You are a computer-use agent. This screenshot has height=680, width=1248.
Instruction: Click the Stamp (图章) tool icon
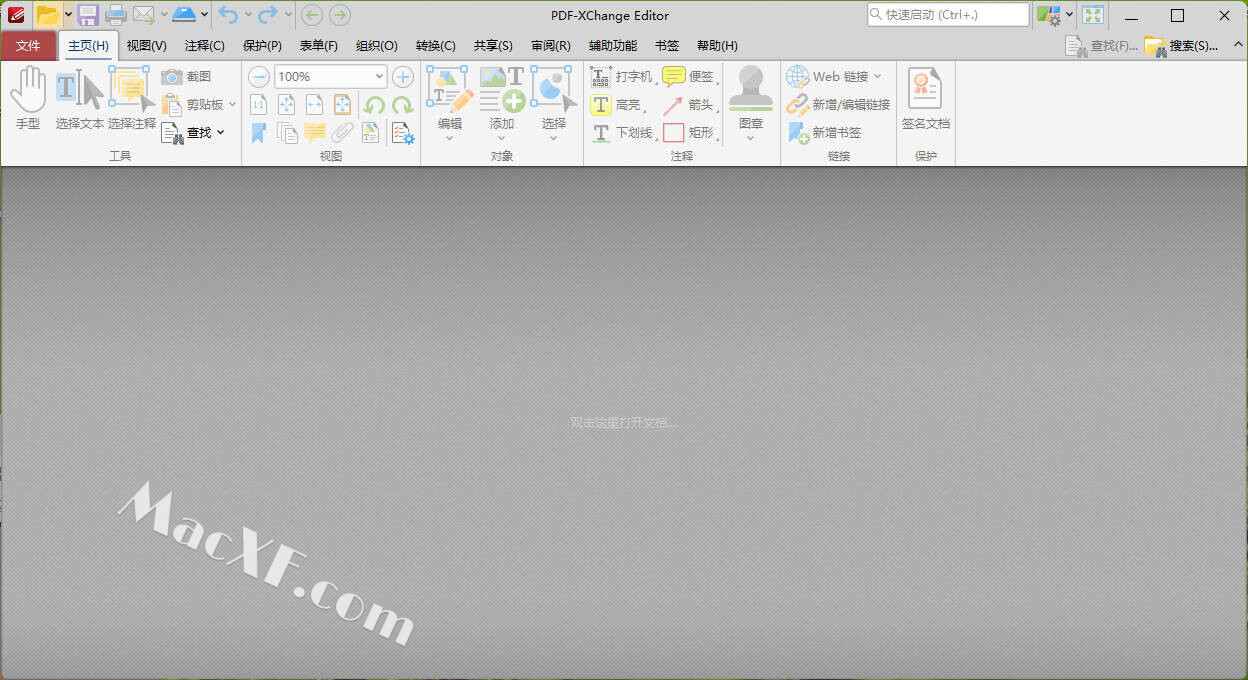click(750, 96)
